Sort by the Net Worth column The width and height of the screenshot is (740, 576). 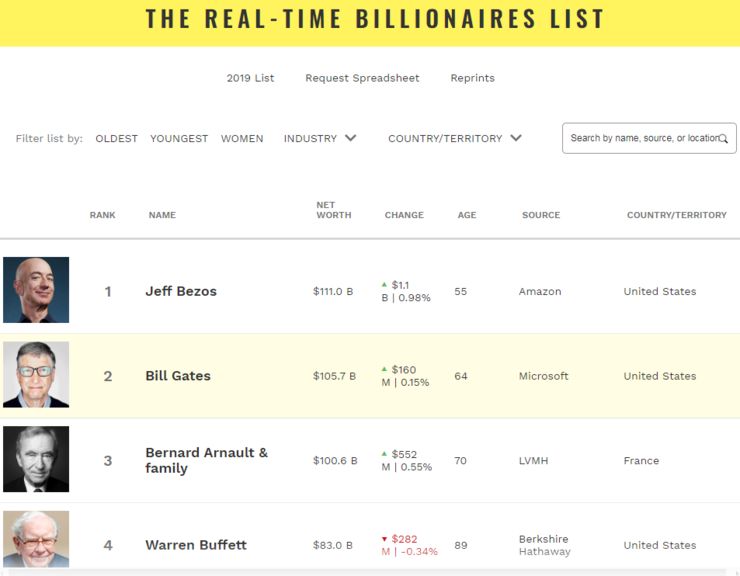click(333, 210)
